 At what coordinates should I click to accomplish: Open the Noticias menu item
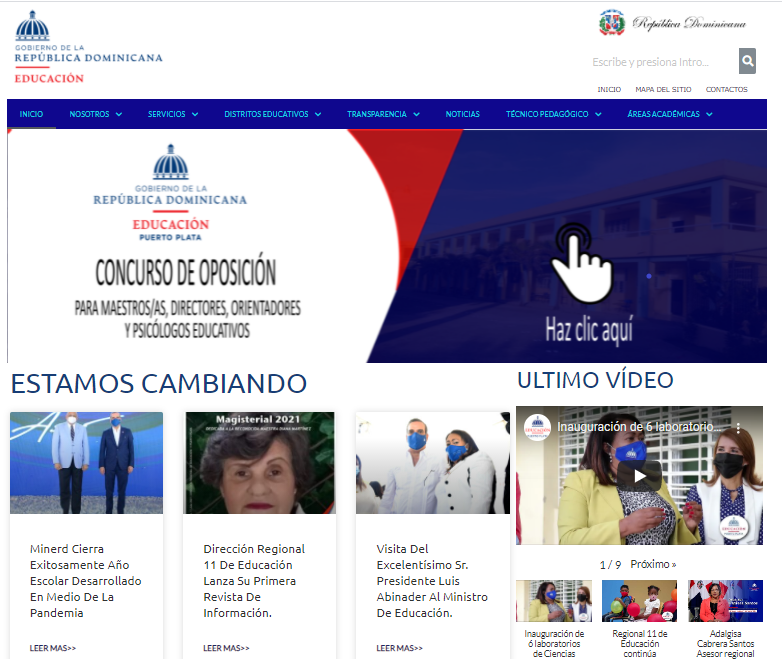pos(462,114)
